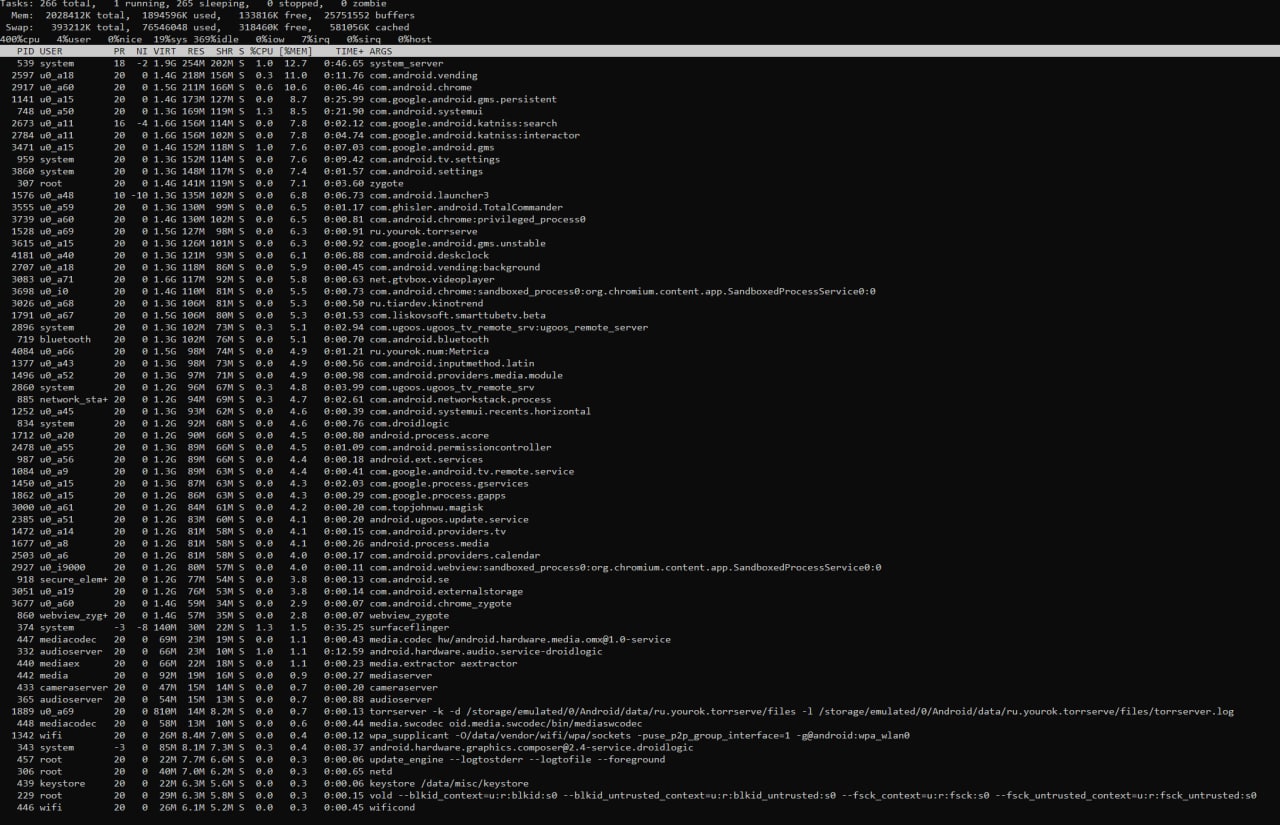The height and width of the screenshot is (825, 1280).
Task: Select the VIRT column header
Action: [x=167, y=51]
